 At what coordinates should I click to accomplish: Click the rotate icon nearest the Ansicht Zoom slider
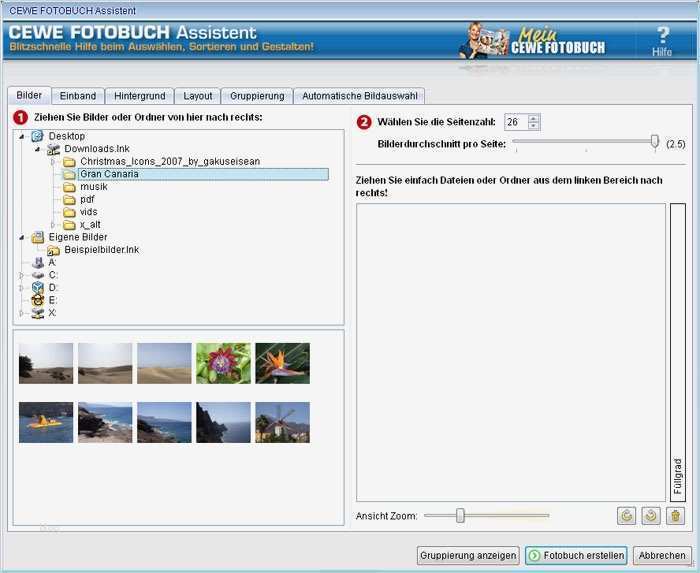pos(627,516)
